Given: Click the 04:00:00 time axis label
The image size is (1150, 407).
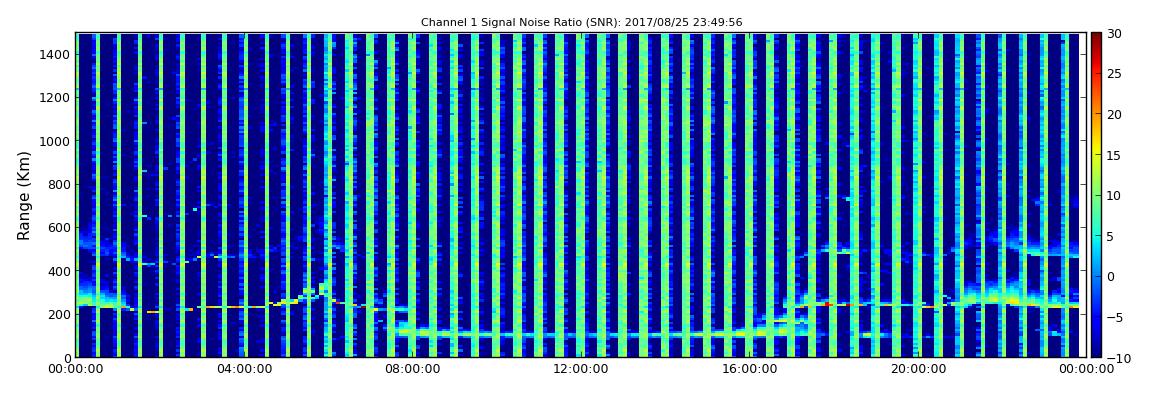Looking at the screenshot, I should [242, 370].
